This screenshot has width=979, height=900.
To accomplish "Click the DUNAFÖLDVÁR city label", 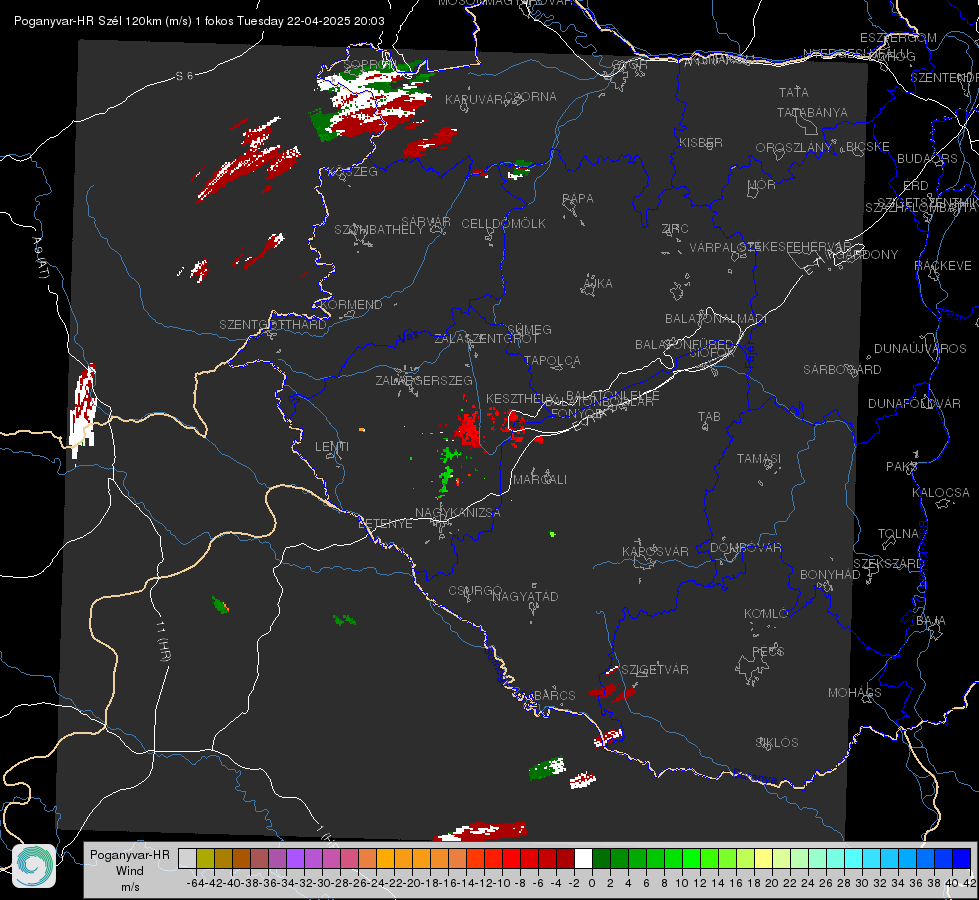I will click(914, 404).
